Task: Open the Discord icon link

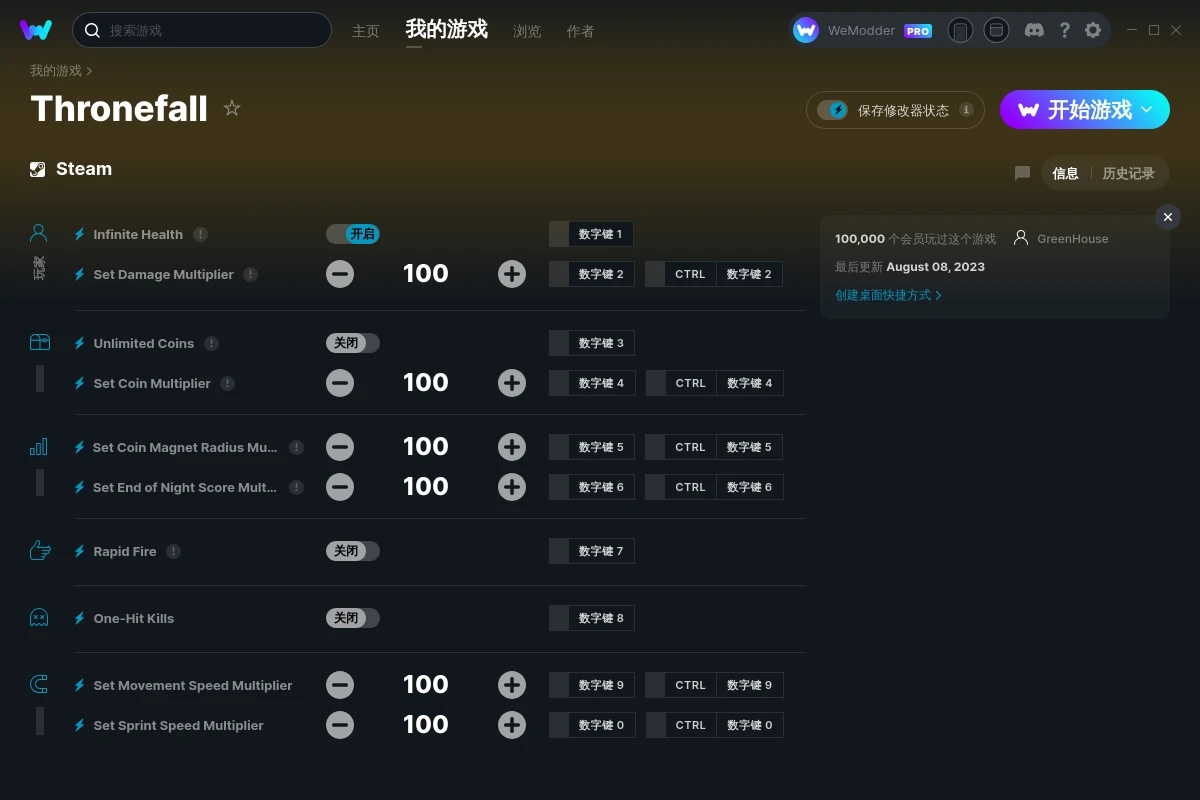Action: click(x=1035, y=30)
